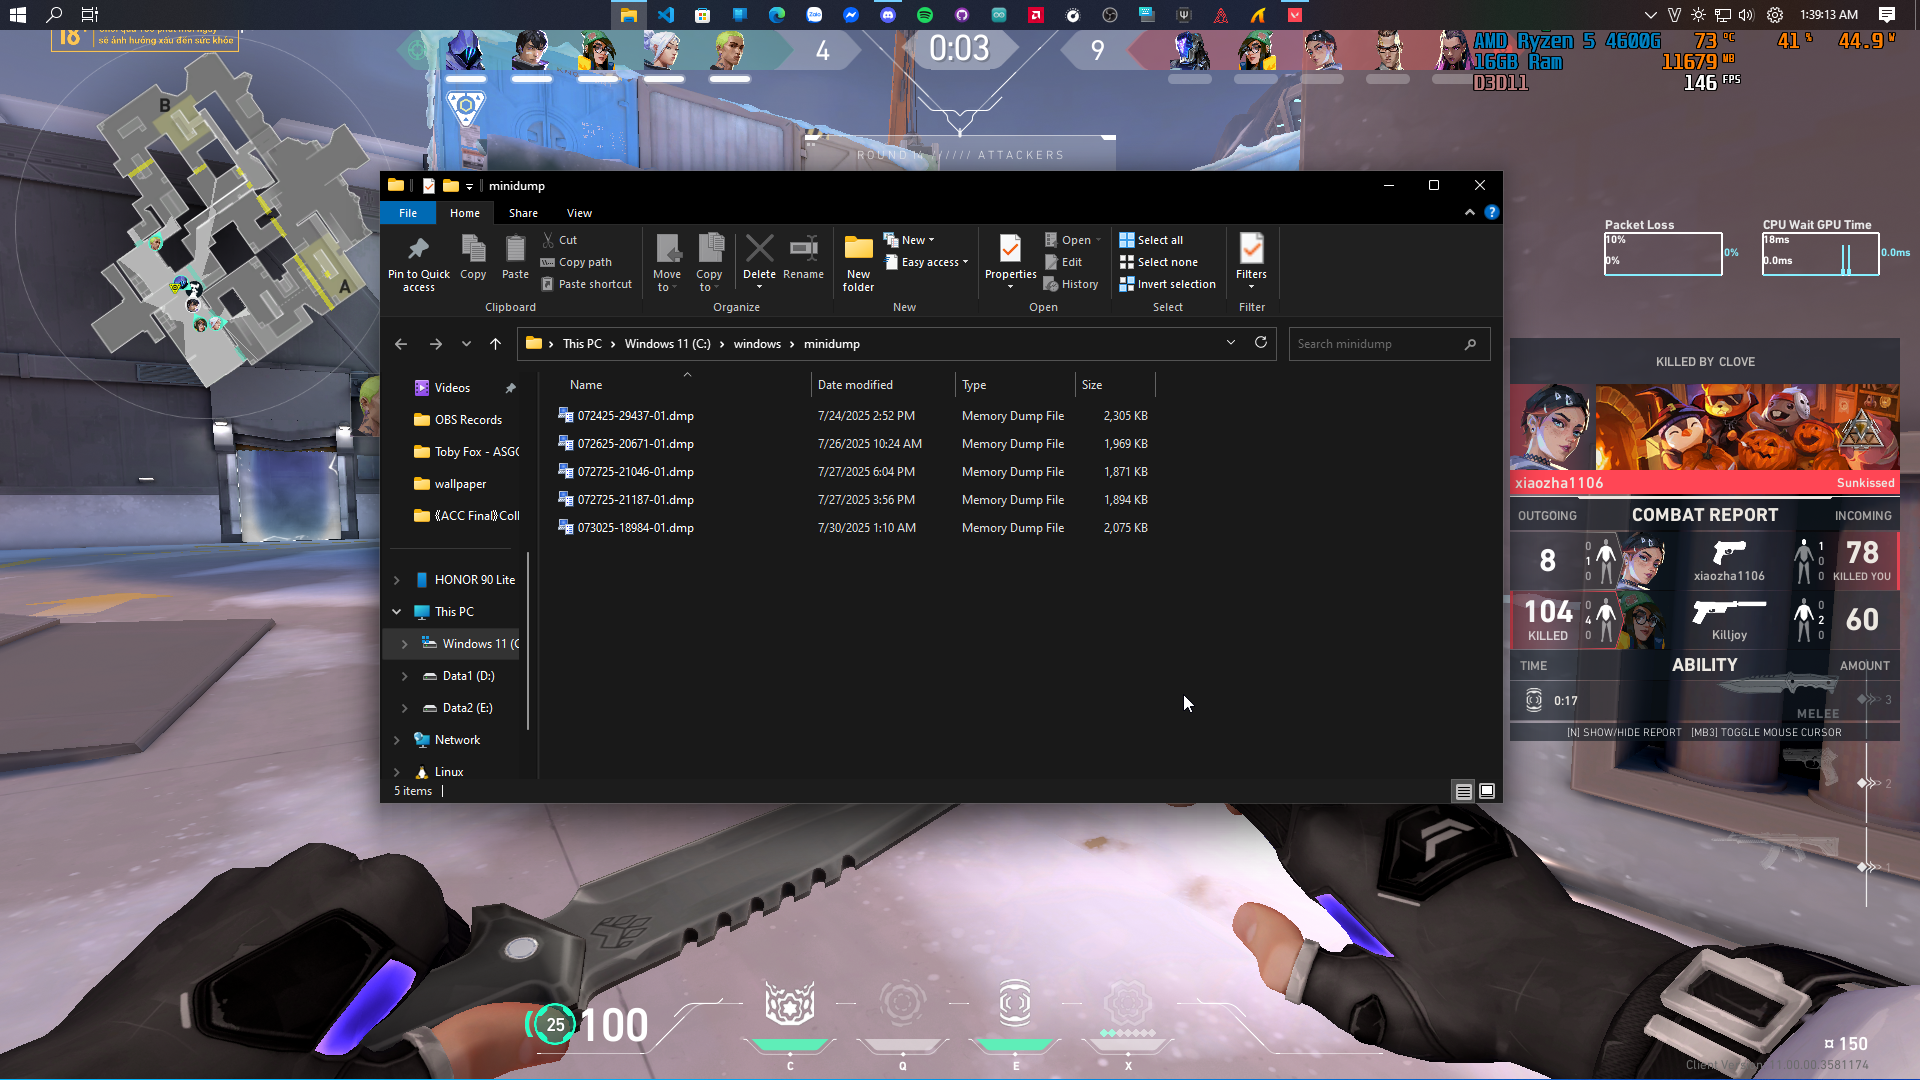1920x1080 pixels.
Task: Click the search magnifier icon in Explorer
Action: tap(1470, 344)
